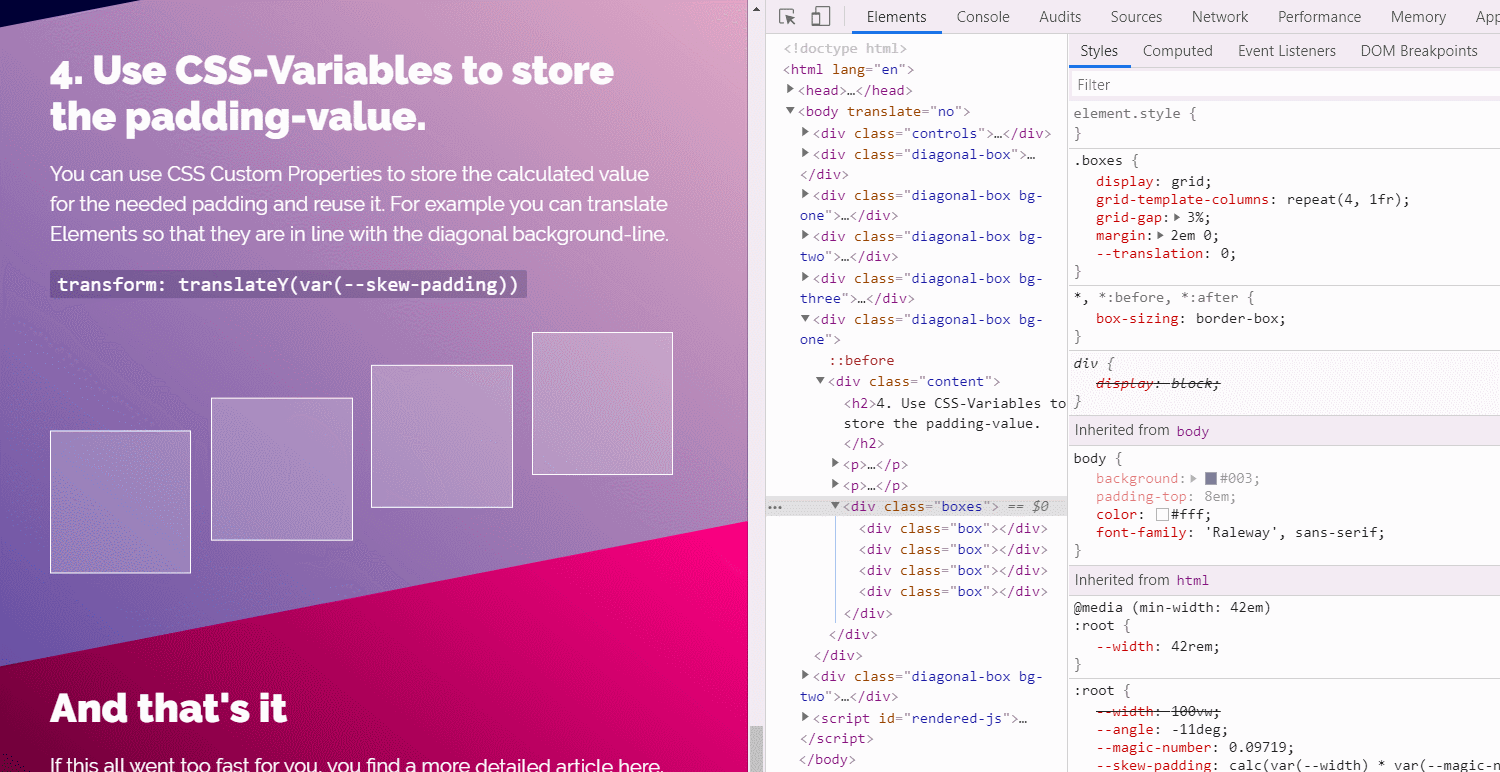Viewport: 1500px width, 772px height.
Task: Select the ::before pseudo-element row
Action: (x=861, y=360)
